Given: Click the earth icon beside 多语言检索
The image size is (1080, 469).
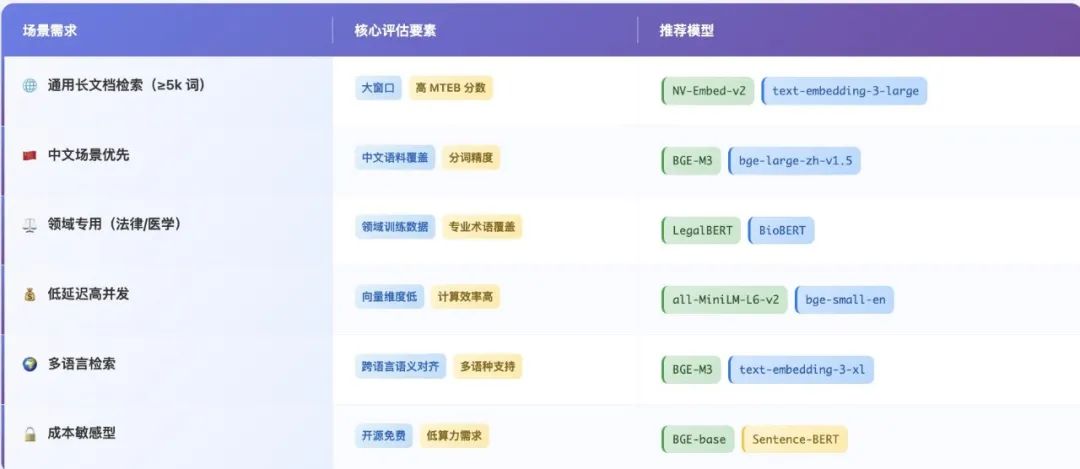Looking at the screenshot, I should (x=30, y=364).
